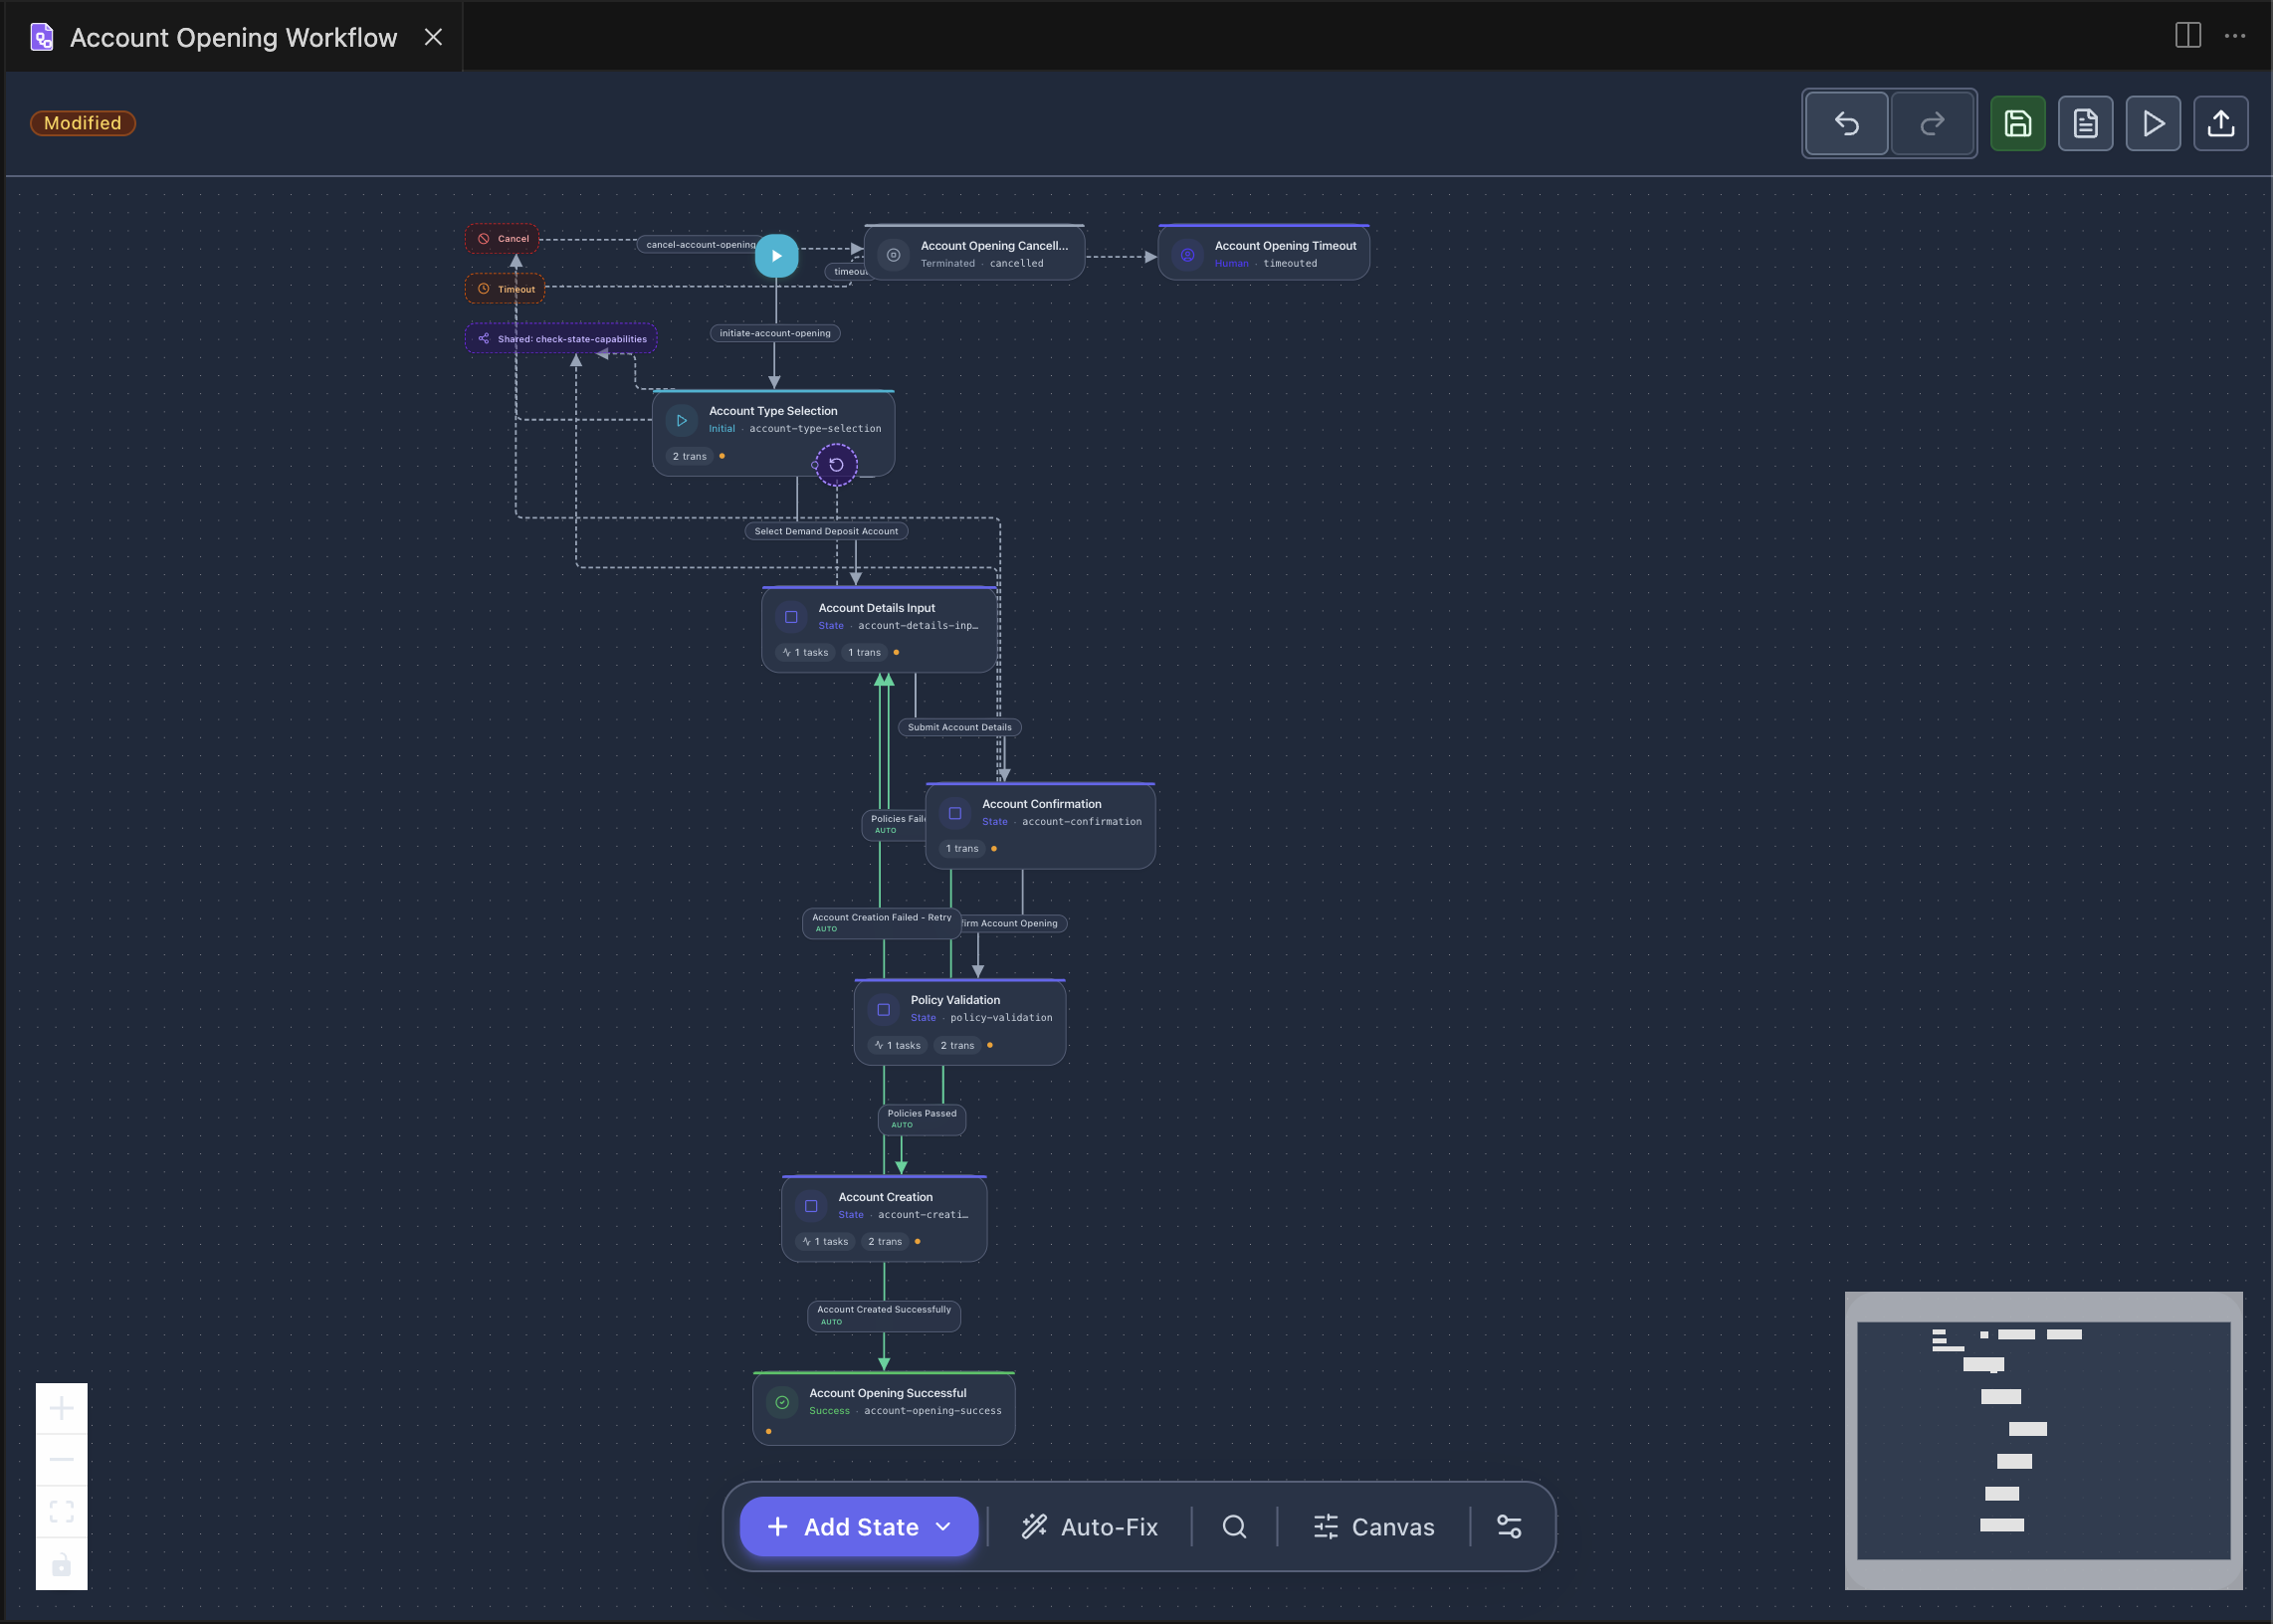Click the state square icon on Account Confirmation
The height and width of the screenshot is (1624, 2273).
(955, 814)
